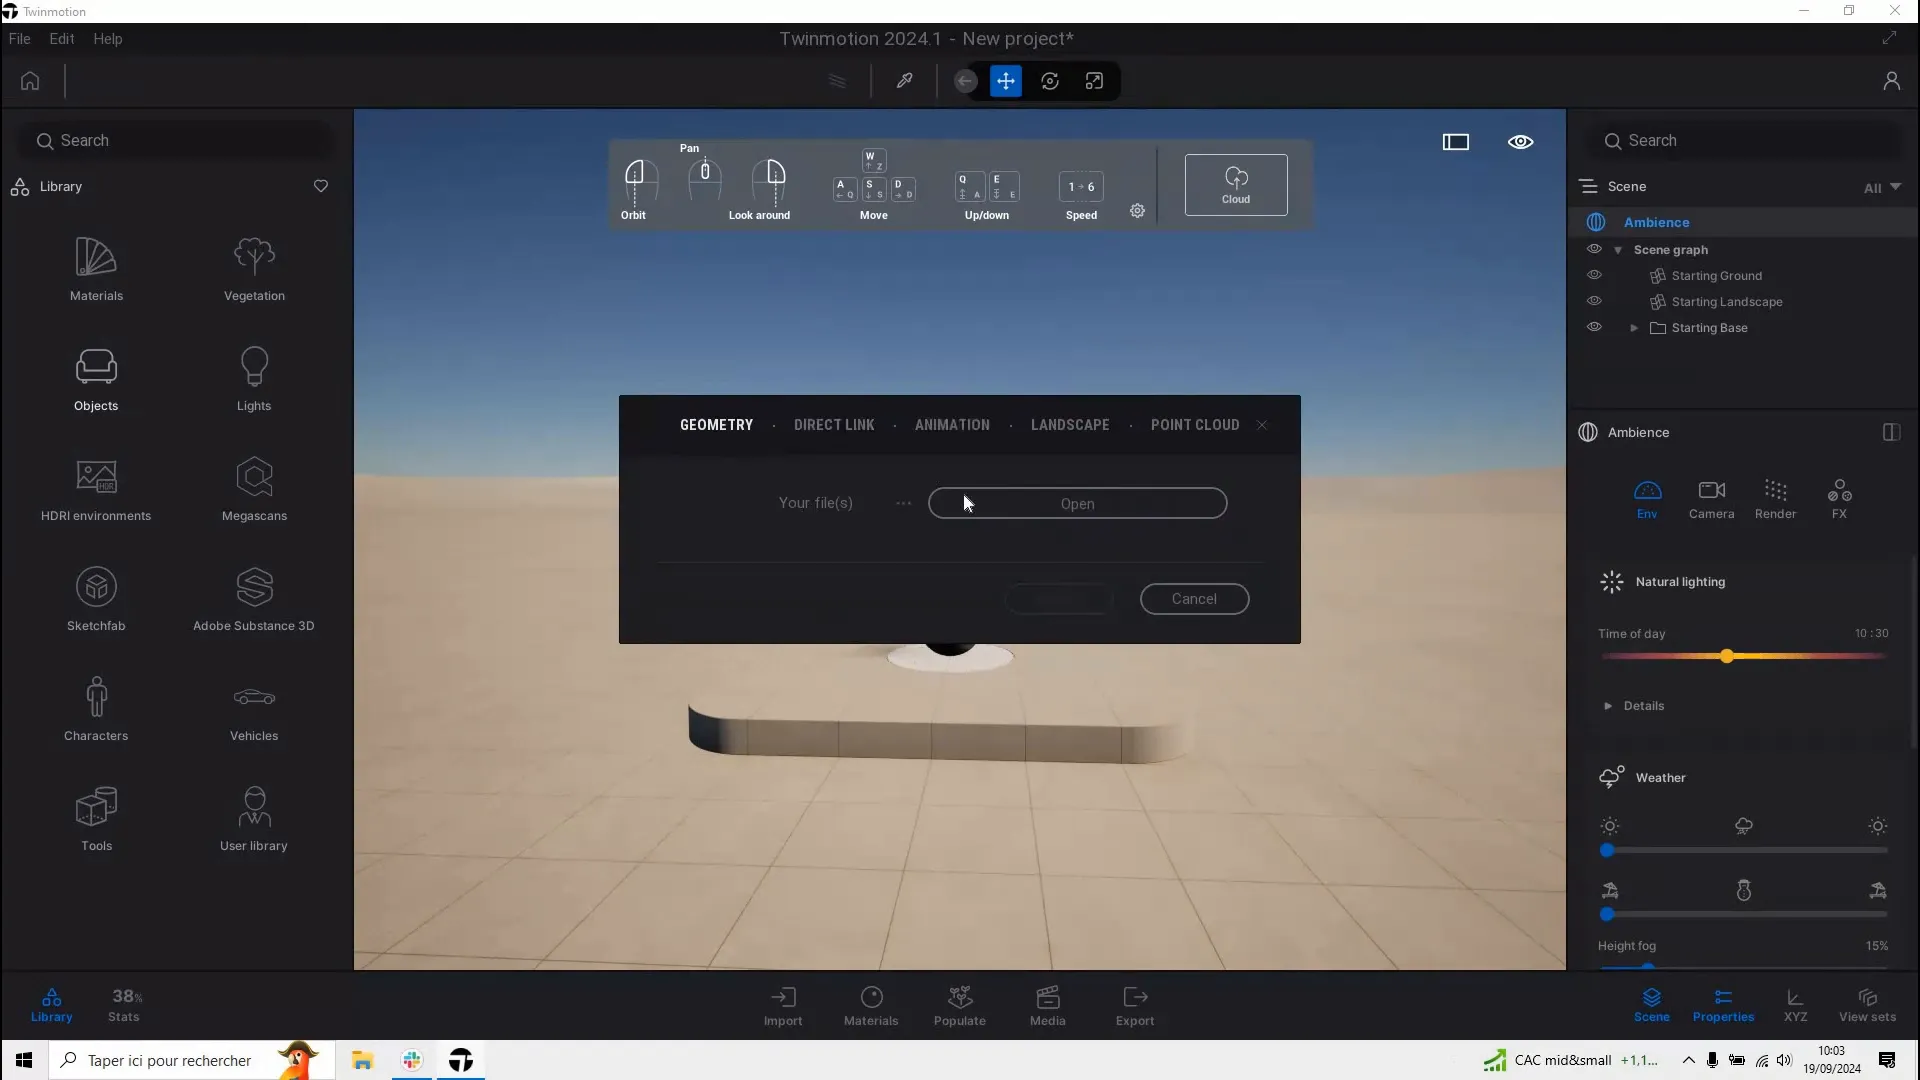Select the Scale gizmo tool
This screenshot has width=1920, height=1080.
[x=1094, y=81]
